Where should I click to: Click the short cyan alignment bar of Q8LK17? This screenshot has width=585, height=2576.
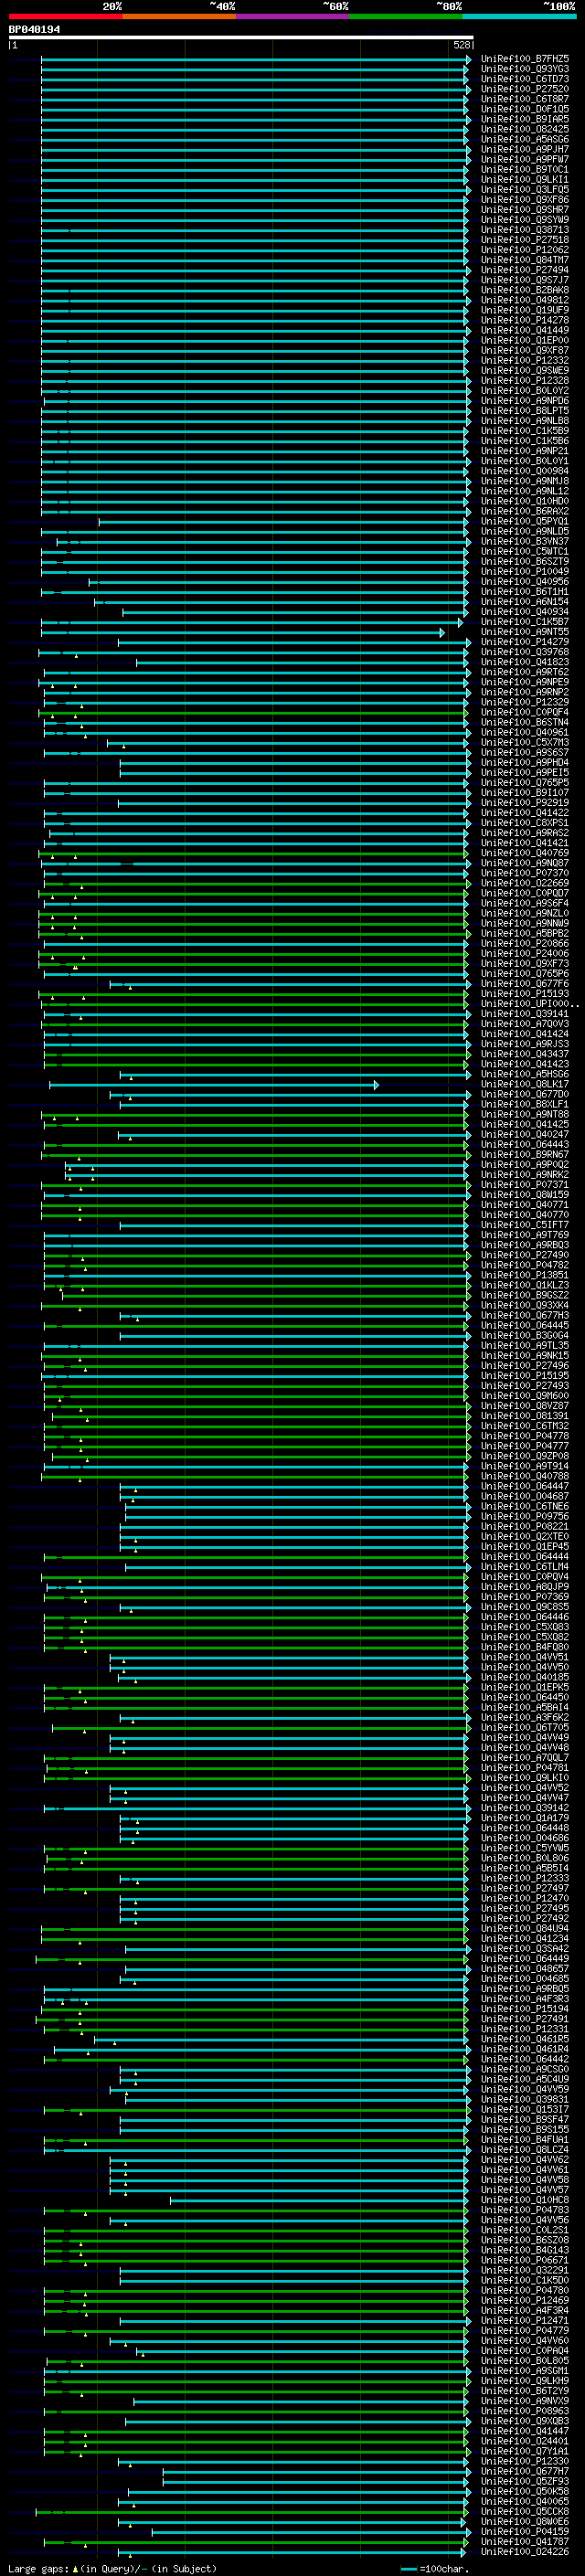(214, 1085)
